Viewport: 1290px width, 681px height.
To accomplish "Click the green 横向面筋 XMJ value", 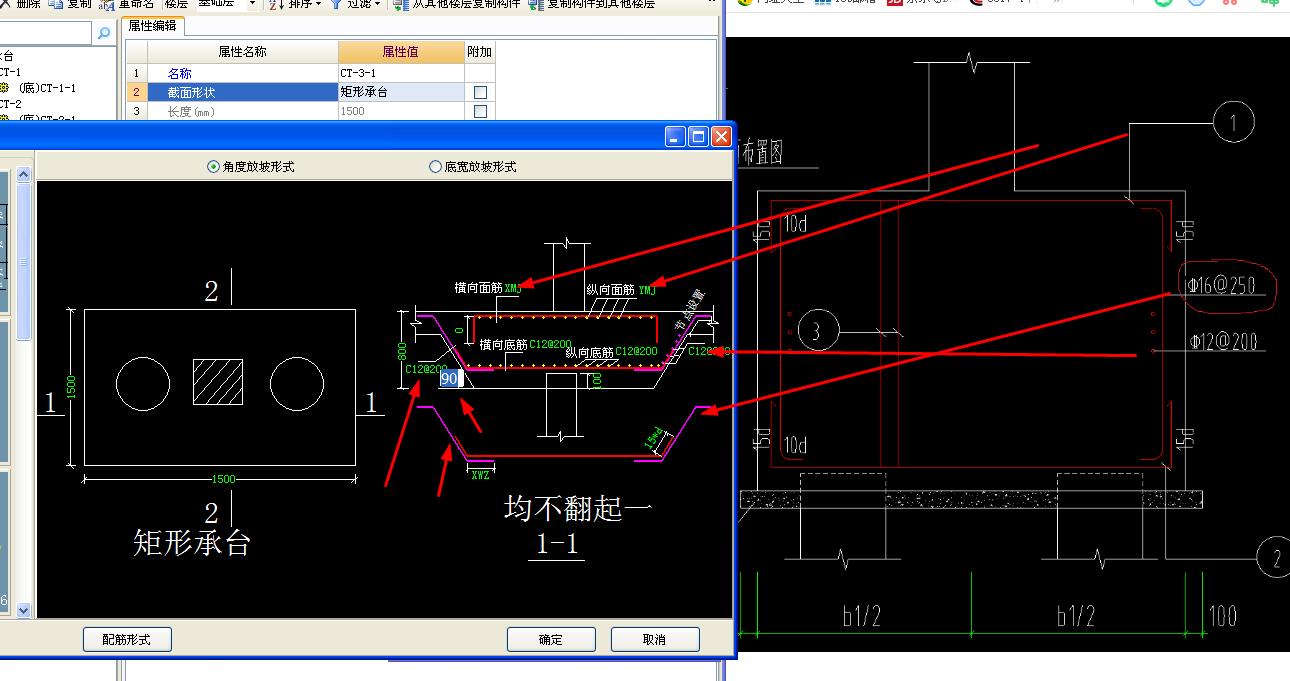I will pyautogui.click(x=512, y=287).
